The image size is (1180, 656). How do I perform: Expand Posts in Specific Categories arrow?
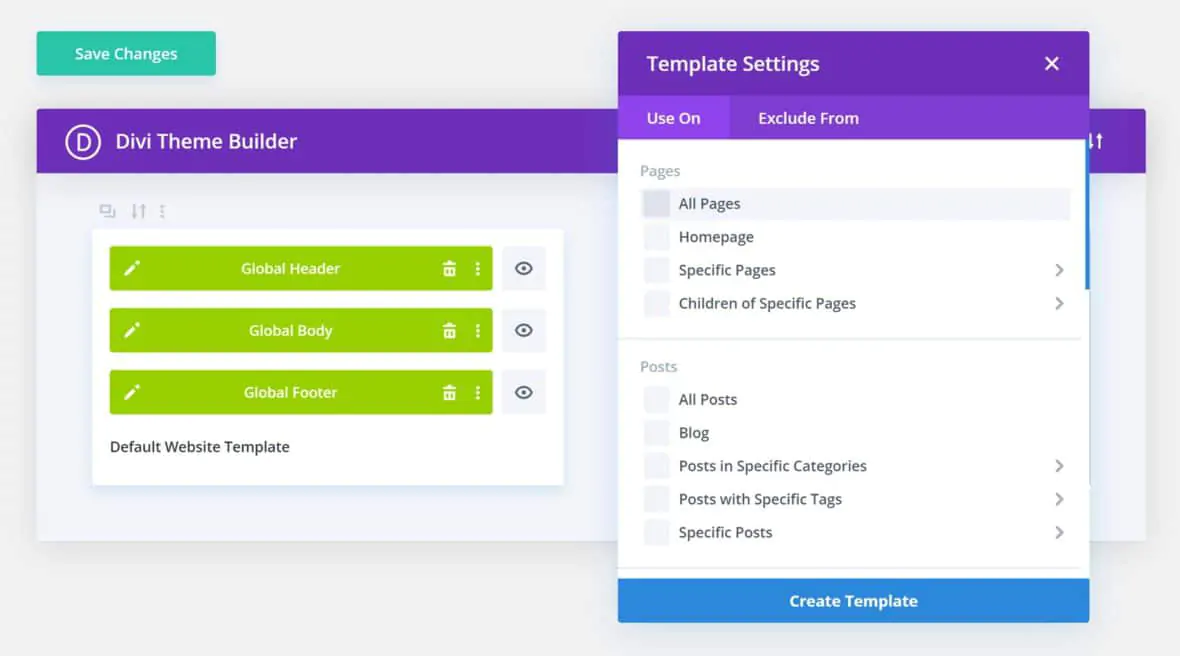1059,466
